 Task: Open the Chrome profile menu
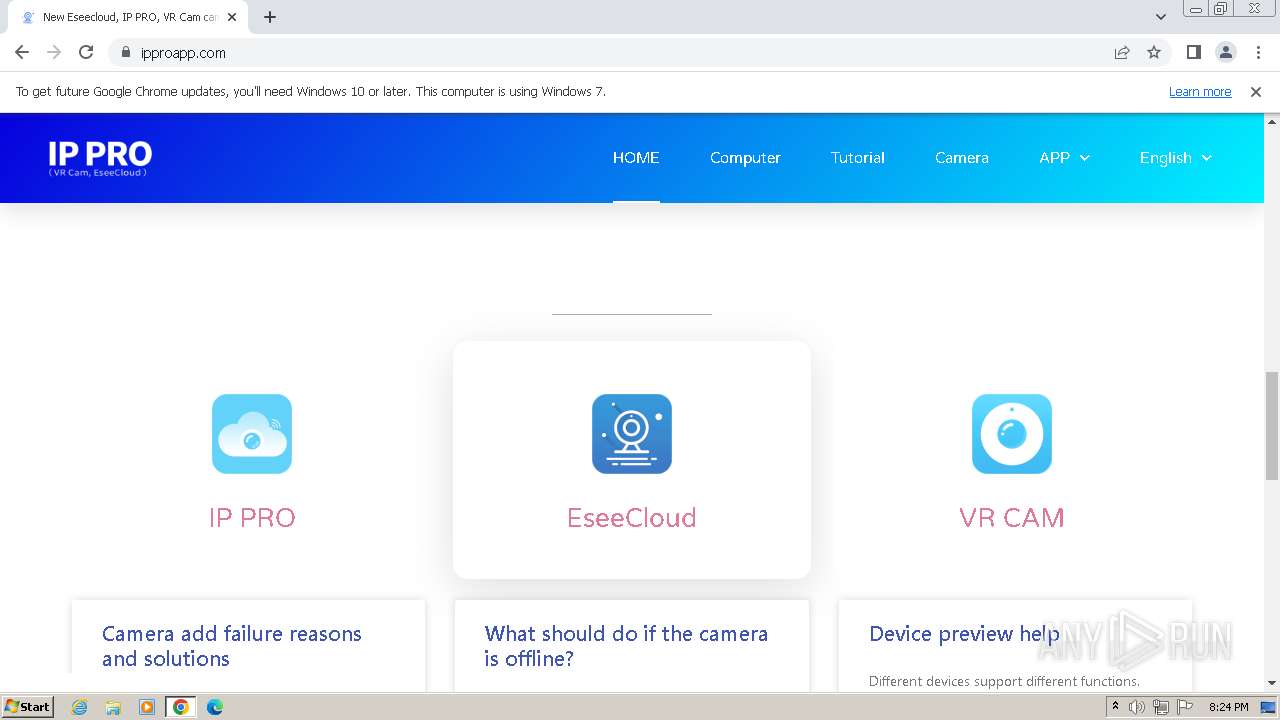[x=1225, y=53]
